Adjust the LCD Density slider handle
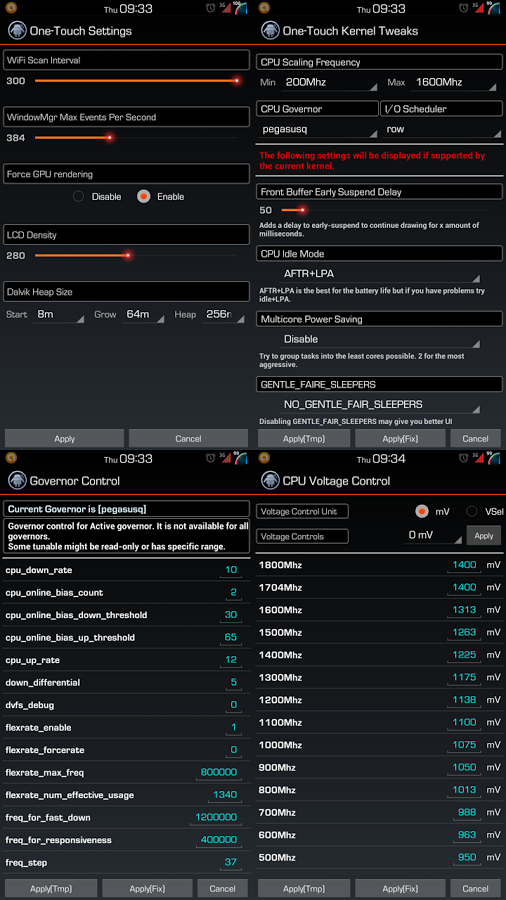This screenshot has width=506, height=900. click(x=128, y=255)
